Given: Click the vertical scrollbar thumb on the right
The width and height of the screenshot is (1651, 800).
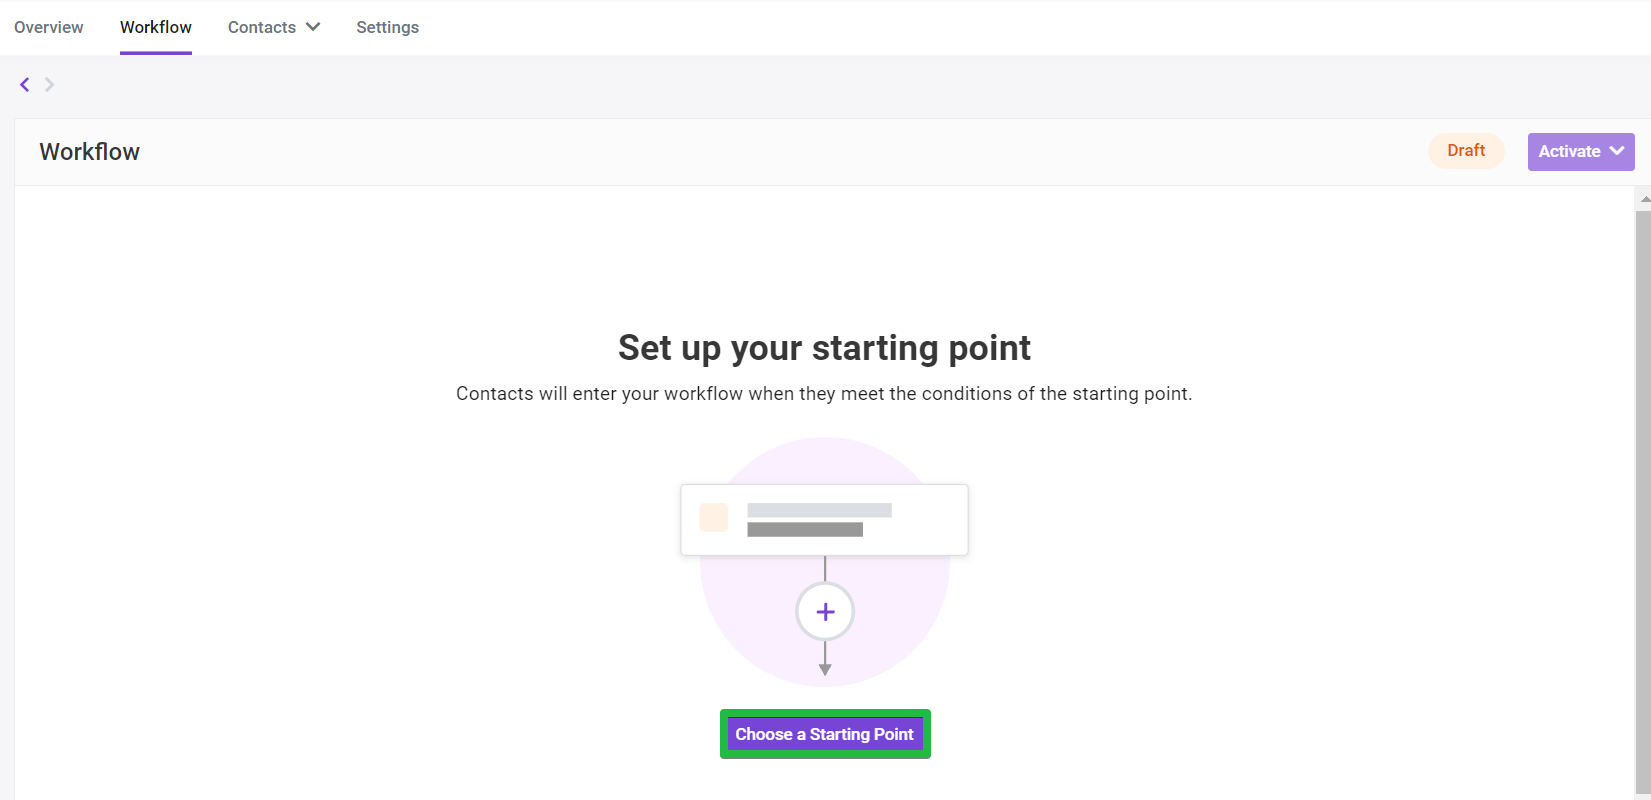Looking at the screenshot, I should [1643, 500].
